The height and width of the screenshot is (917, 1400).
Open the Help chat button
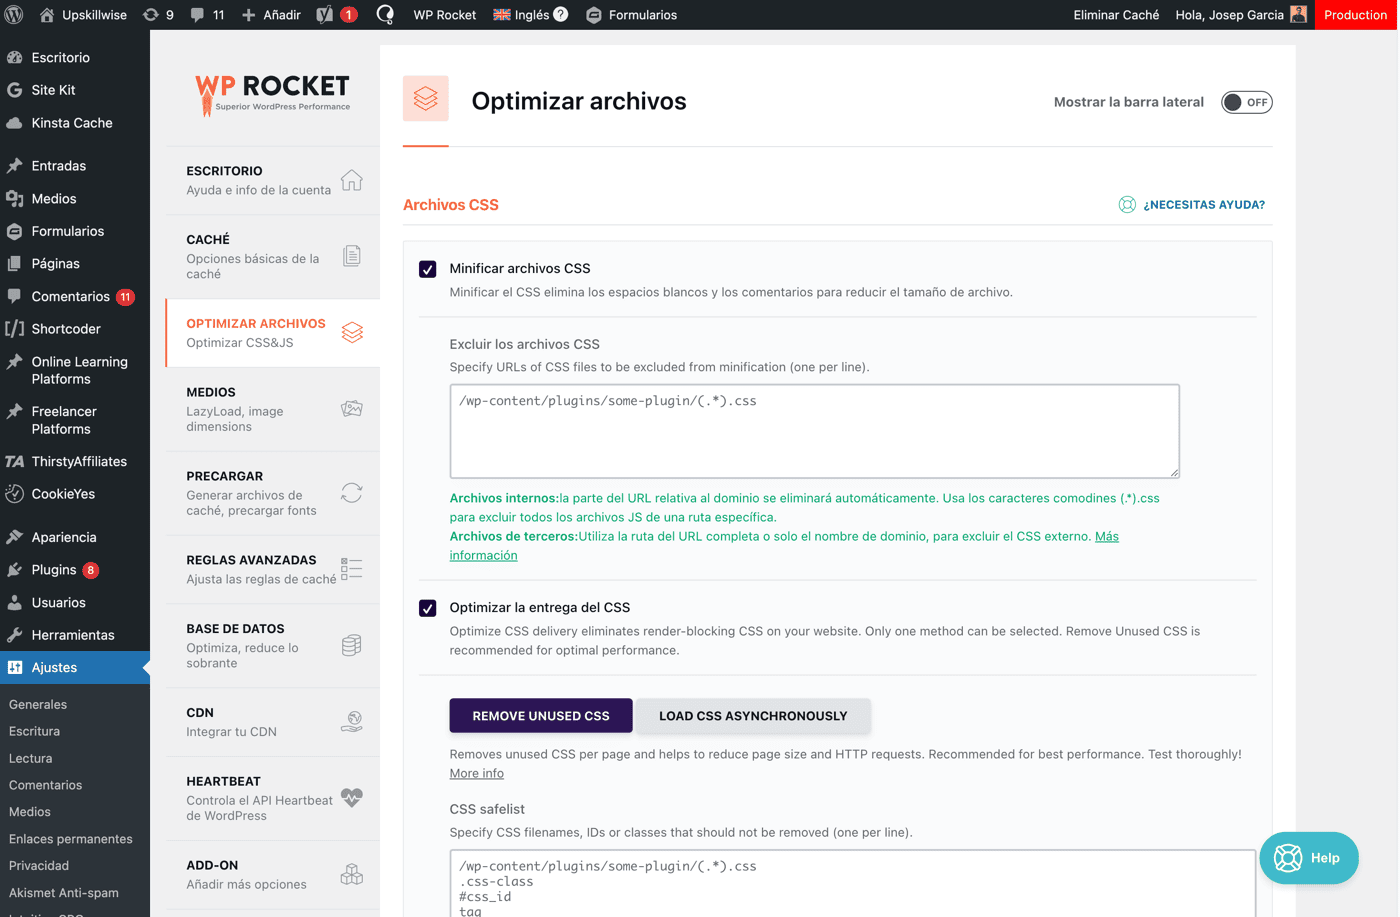point(1309,858)
